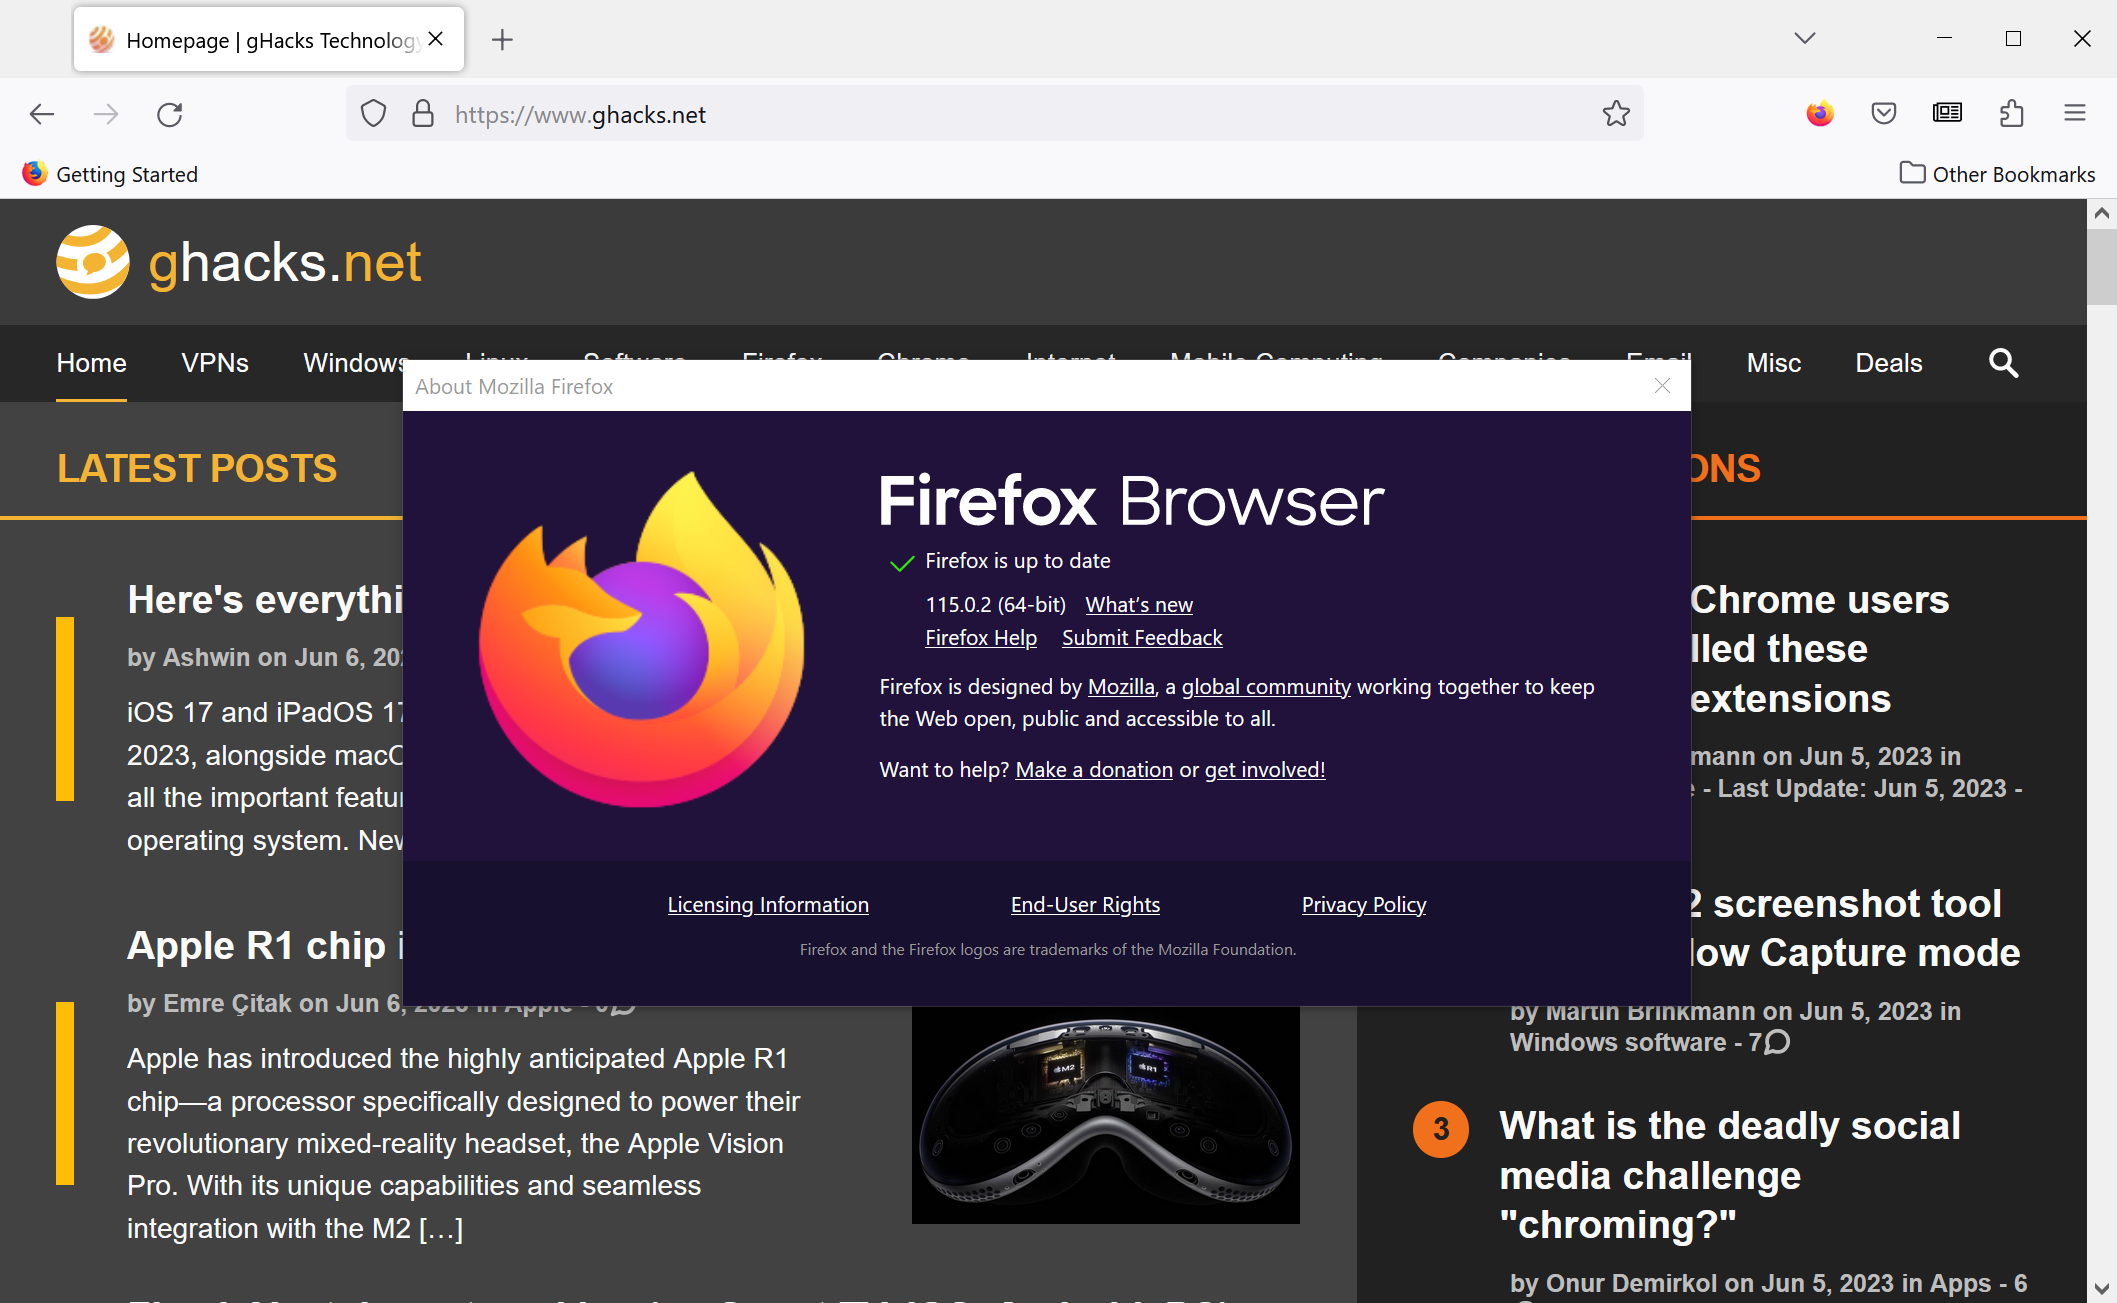Screen dimensions: 2117x1303
Task: Click 'Make a donation' link in dialog
Action: tap(1093, 768)
